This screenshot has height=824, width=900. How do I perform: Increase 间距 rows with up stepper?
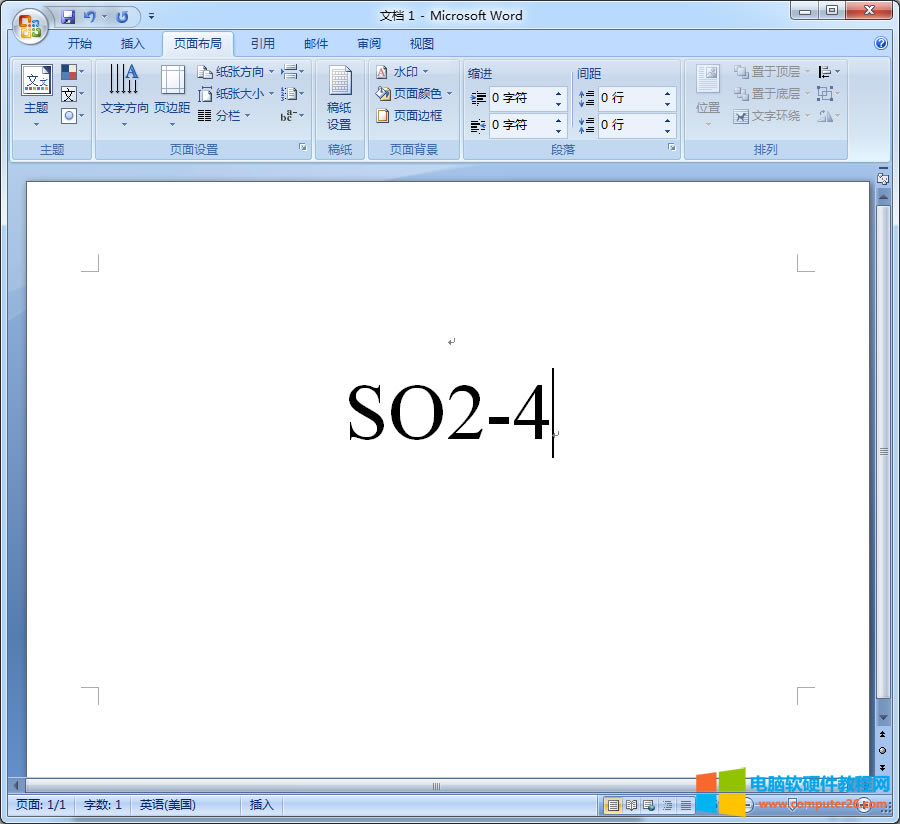(x=667, y=92)
